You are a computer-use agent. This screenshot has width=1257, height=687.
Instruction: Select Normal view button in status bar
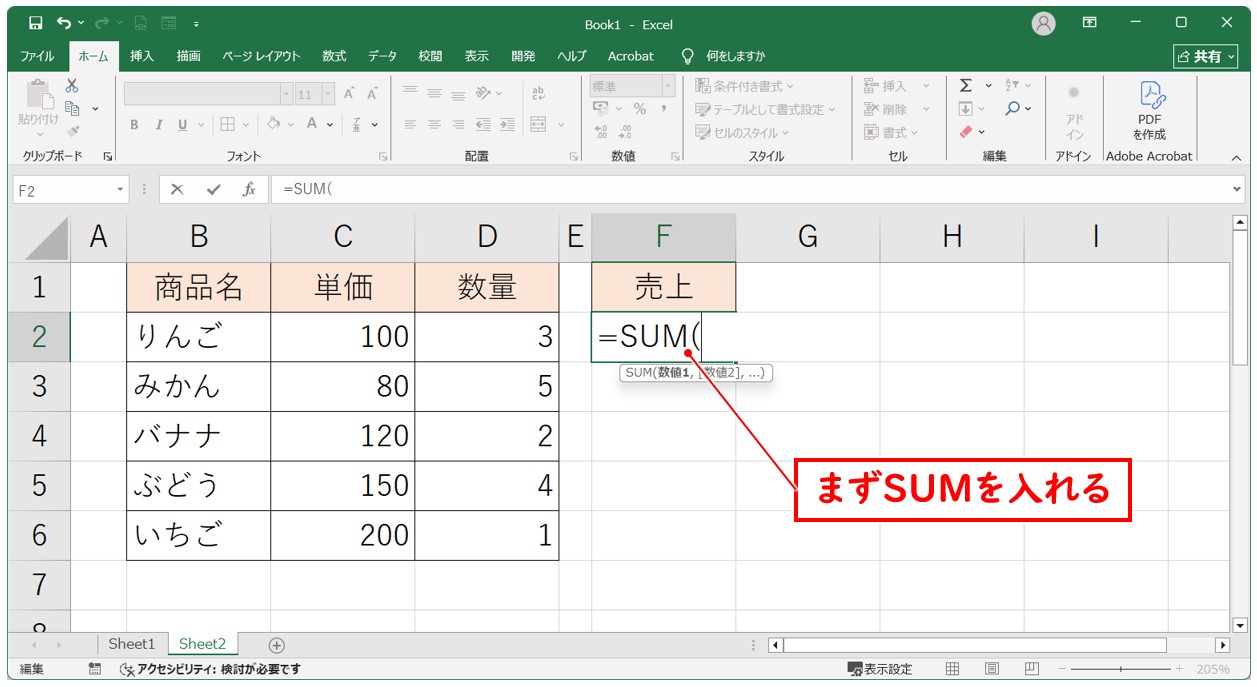[x=953, y=669]
